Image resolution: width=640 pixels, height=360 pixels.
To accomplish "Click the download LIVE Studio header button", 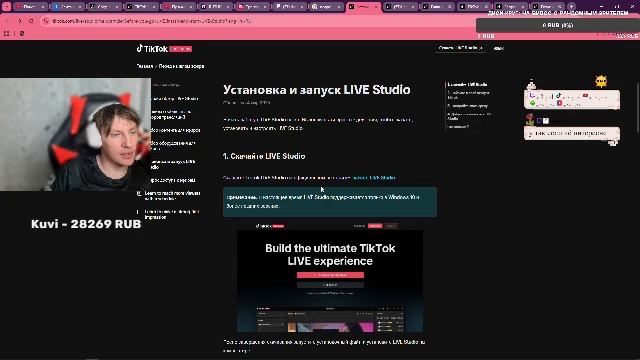I will [x=460, y=48].
